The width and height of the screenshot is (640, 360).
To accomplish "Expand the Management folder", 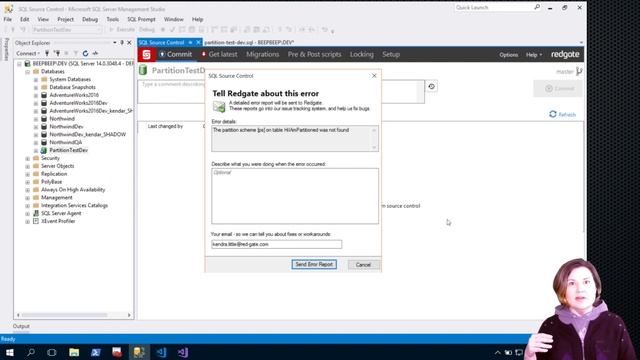I will click(27, 198).
